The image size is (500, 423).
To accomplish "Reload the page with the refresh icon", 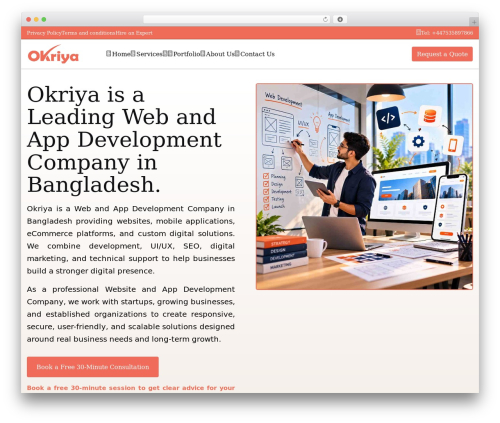I will [325, 19].
